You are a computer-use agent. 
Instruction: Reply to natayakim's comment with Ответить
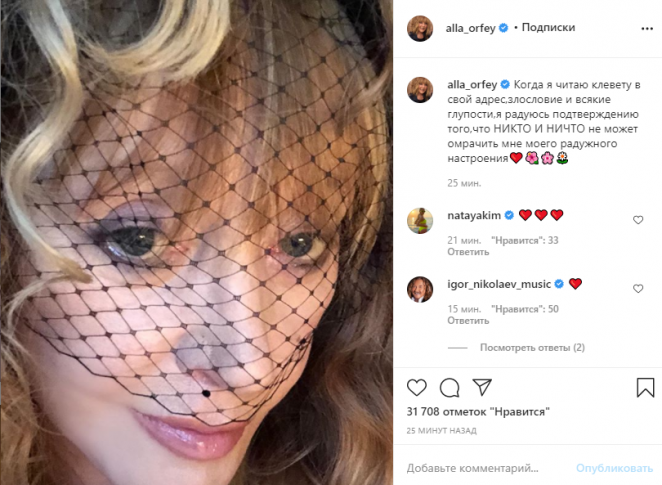(x=468, y=252)
